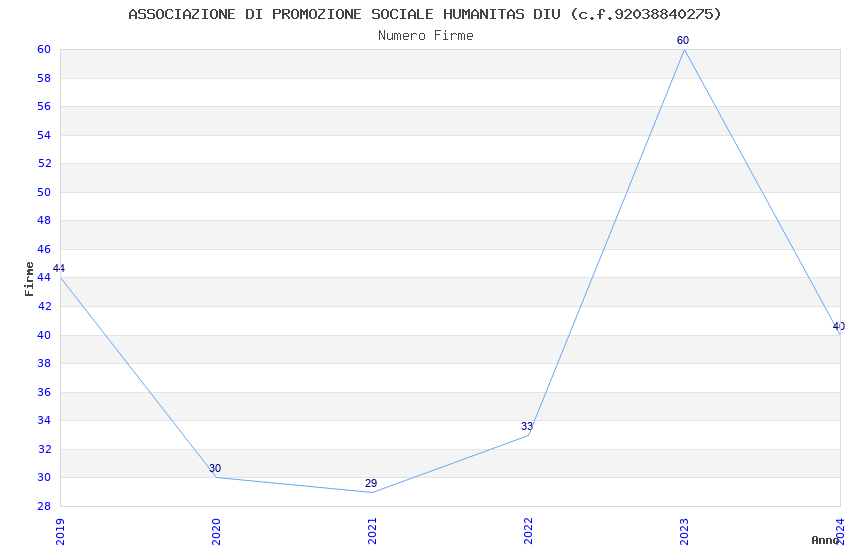This screenshot has width=850, height=550.
Task: Click the y-axis tick value 36
Action: [44, 392]
